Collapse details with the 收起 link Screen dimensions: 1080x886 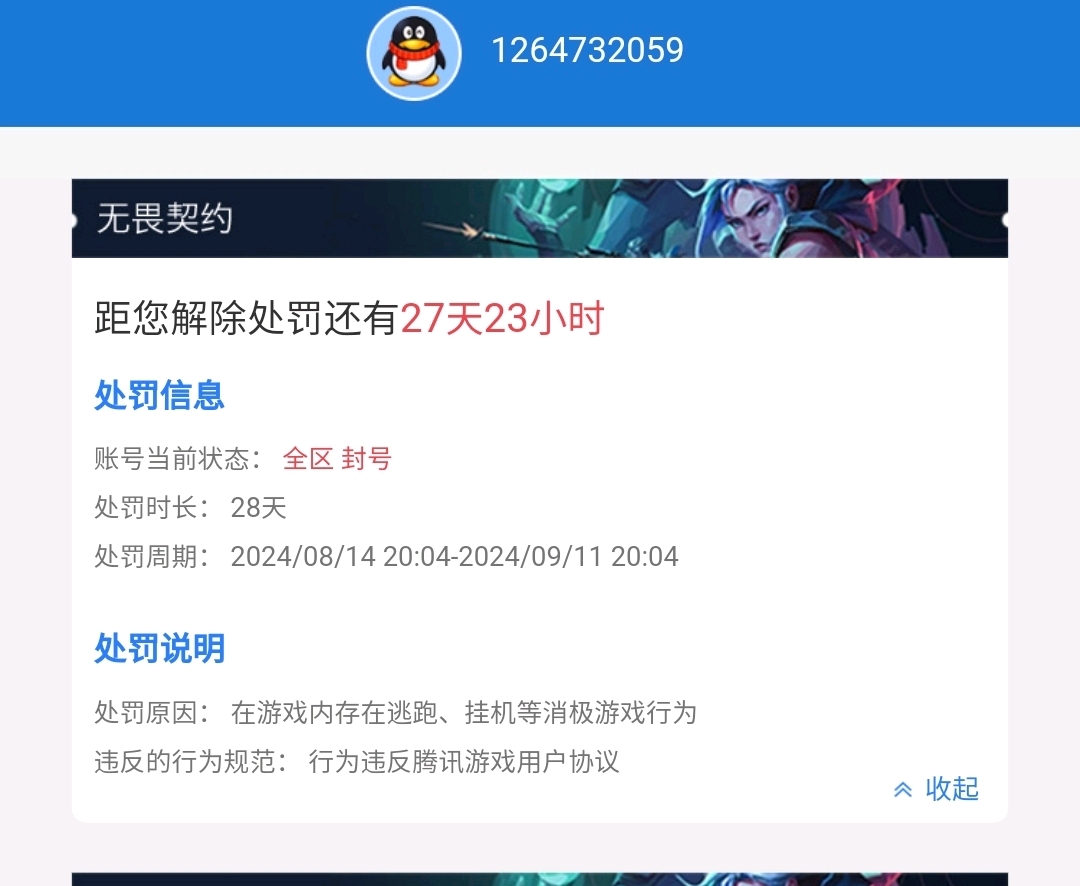point(952,789)
